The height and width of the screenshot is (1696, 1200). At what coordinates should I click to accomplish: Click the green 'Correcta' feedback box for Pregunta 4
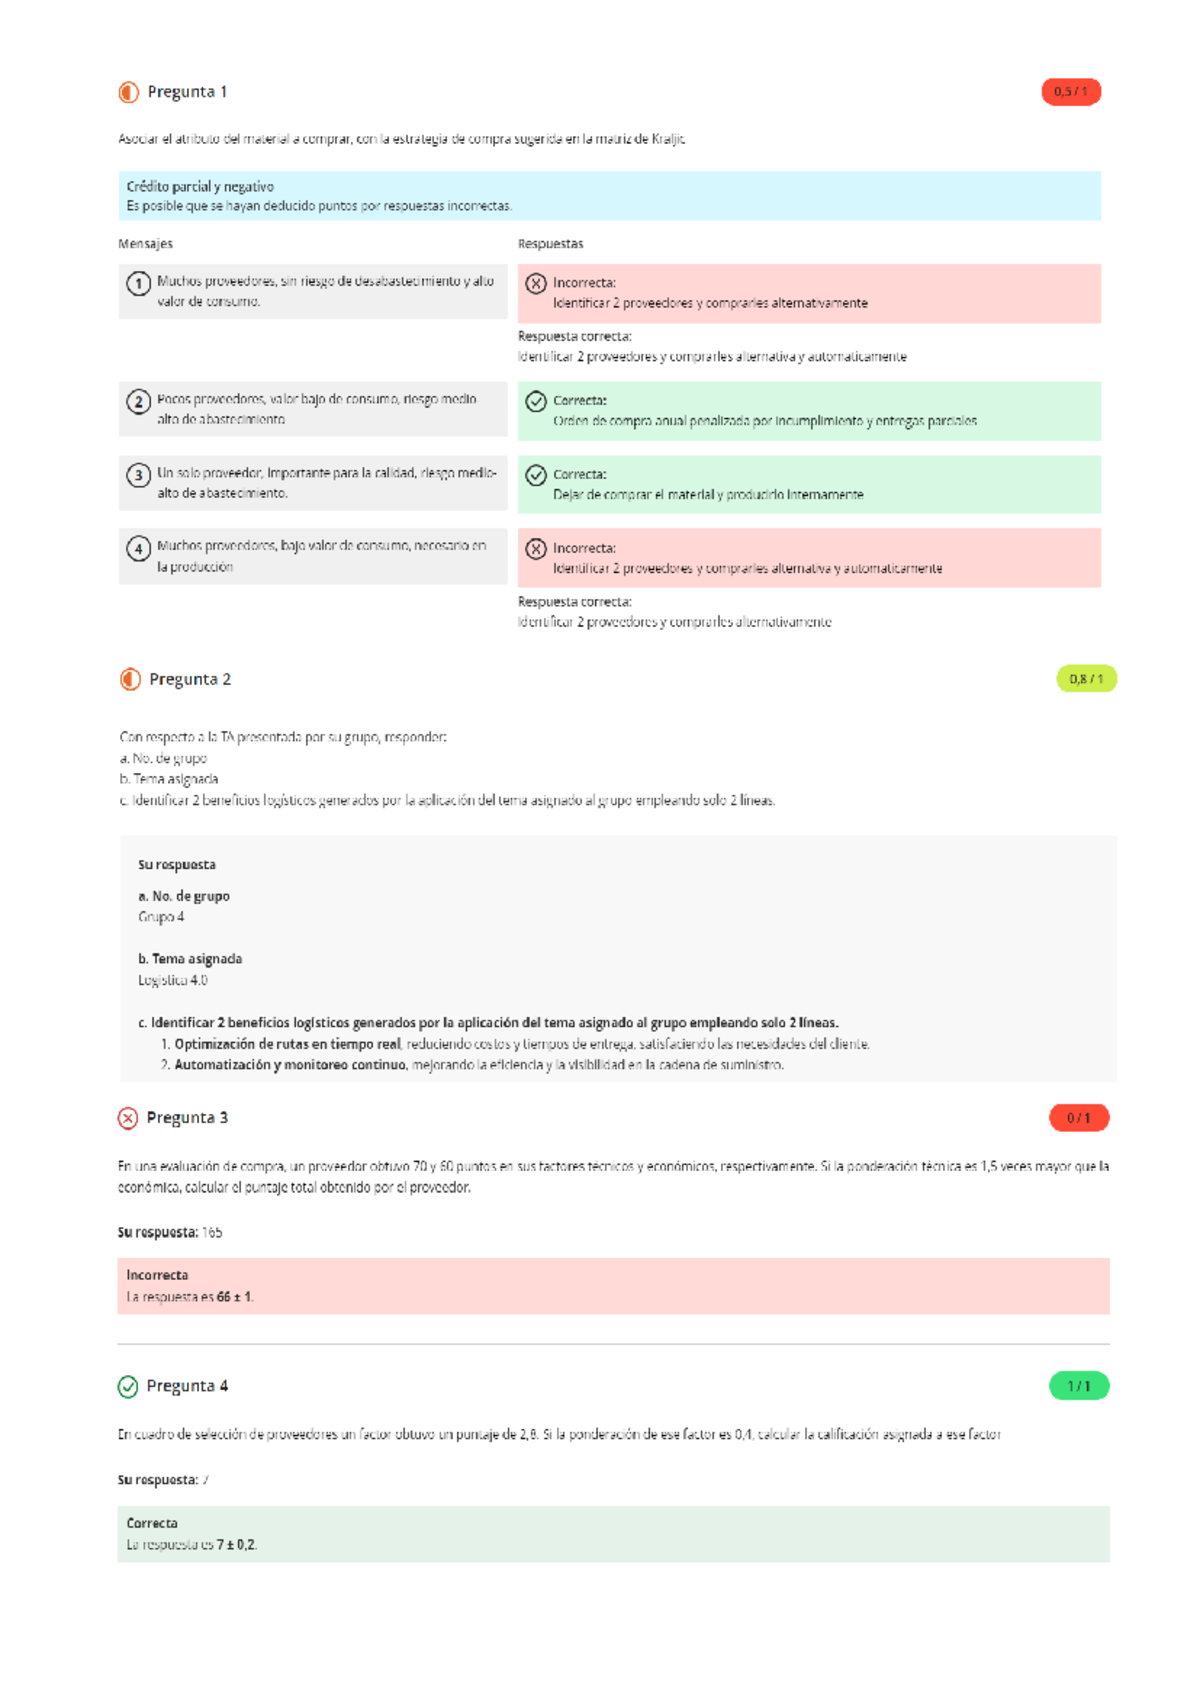coord(613,1534)
